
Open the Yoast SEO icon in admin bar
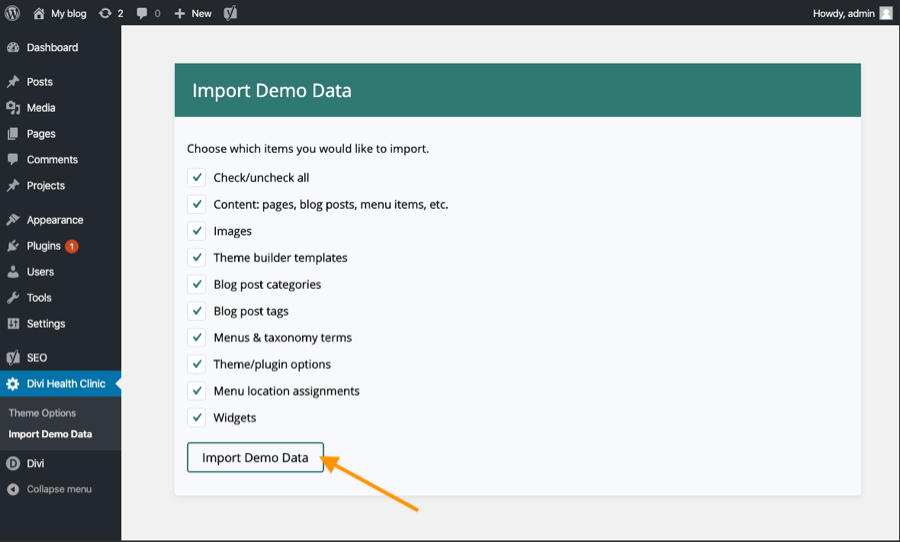[230, 13]
